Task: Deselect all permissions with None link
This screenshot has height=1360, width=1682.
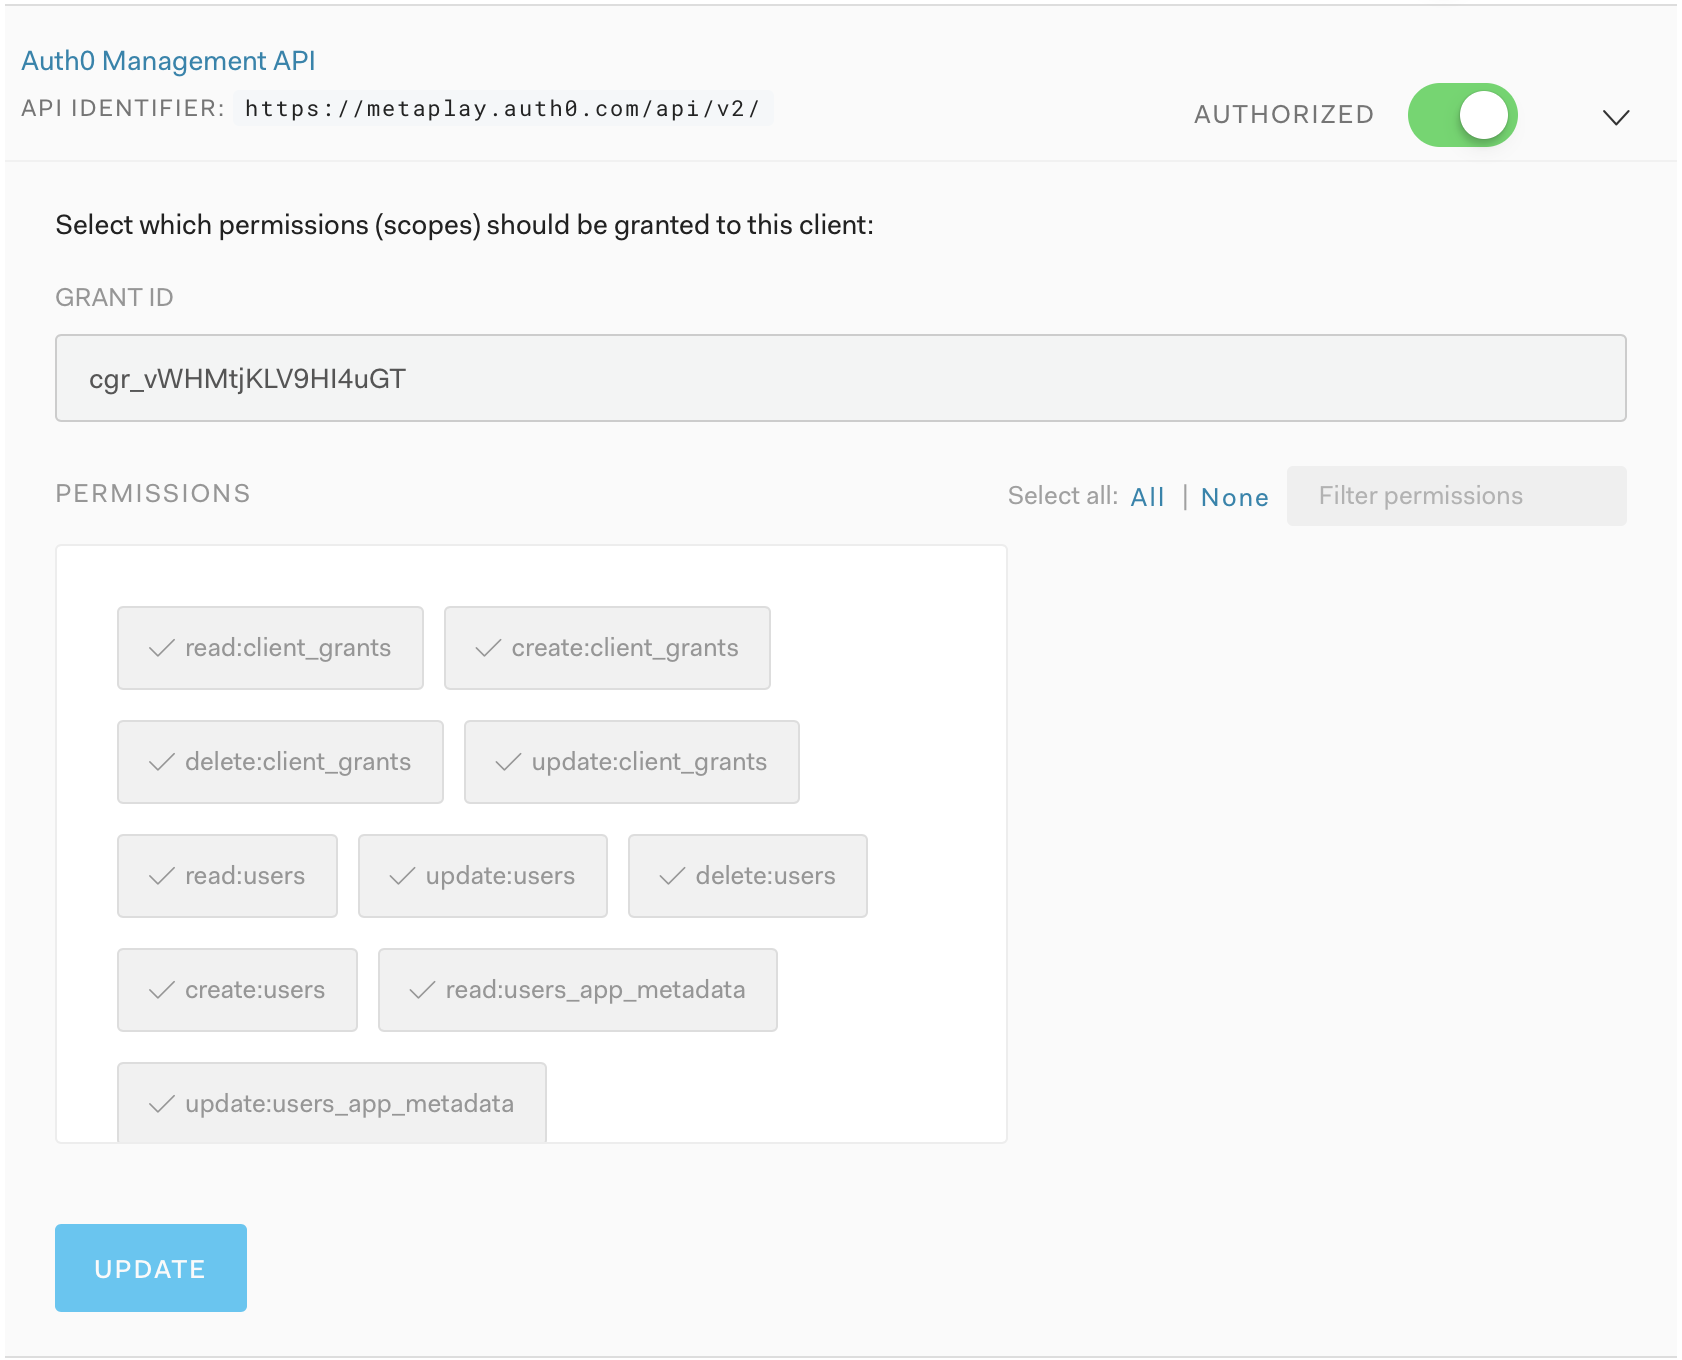Action: [1234, 497]
